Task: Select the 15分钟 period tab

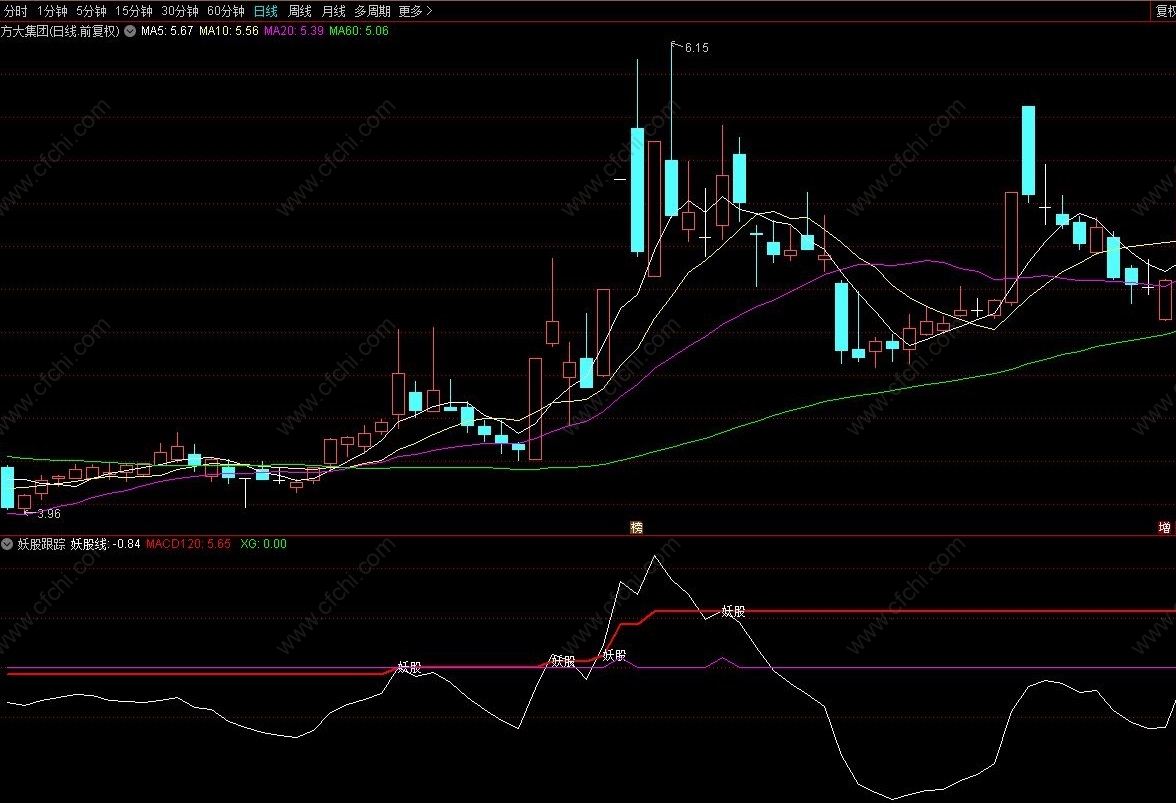Action: (x=134, y=11)
